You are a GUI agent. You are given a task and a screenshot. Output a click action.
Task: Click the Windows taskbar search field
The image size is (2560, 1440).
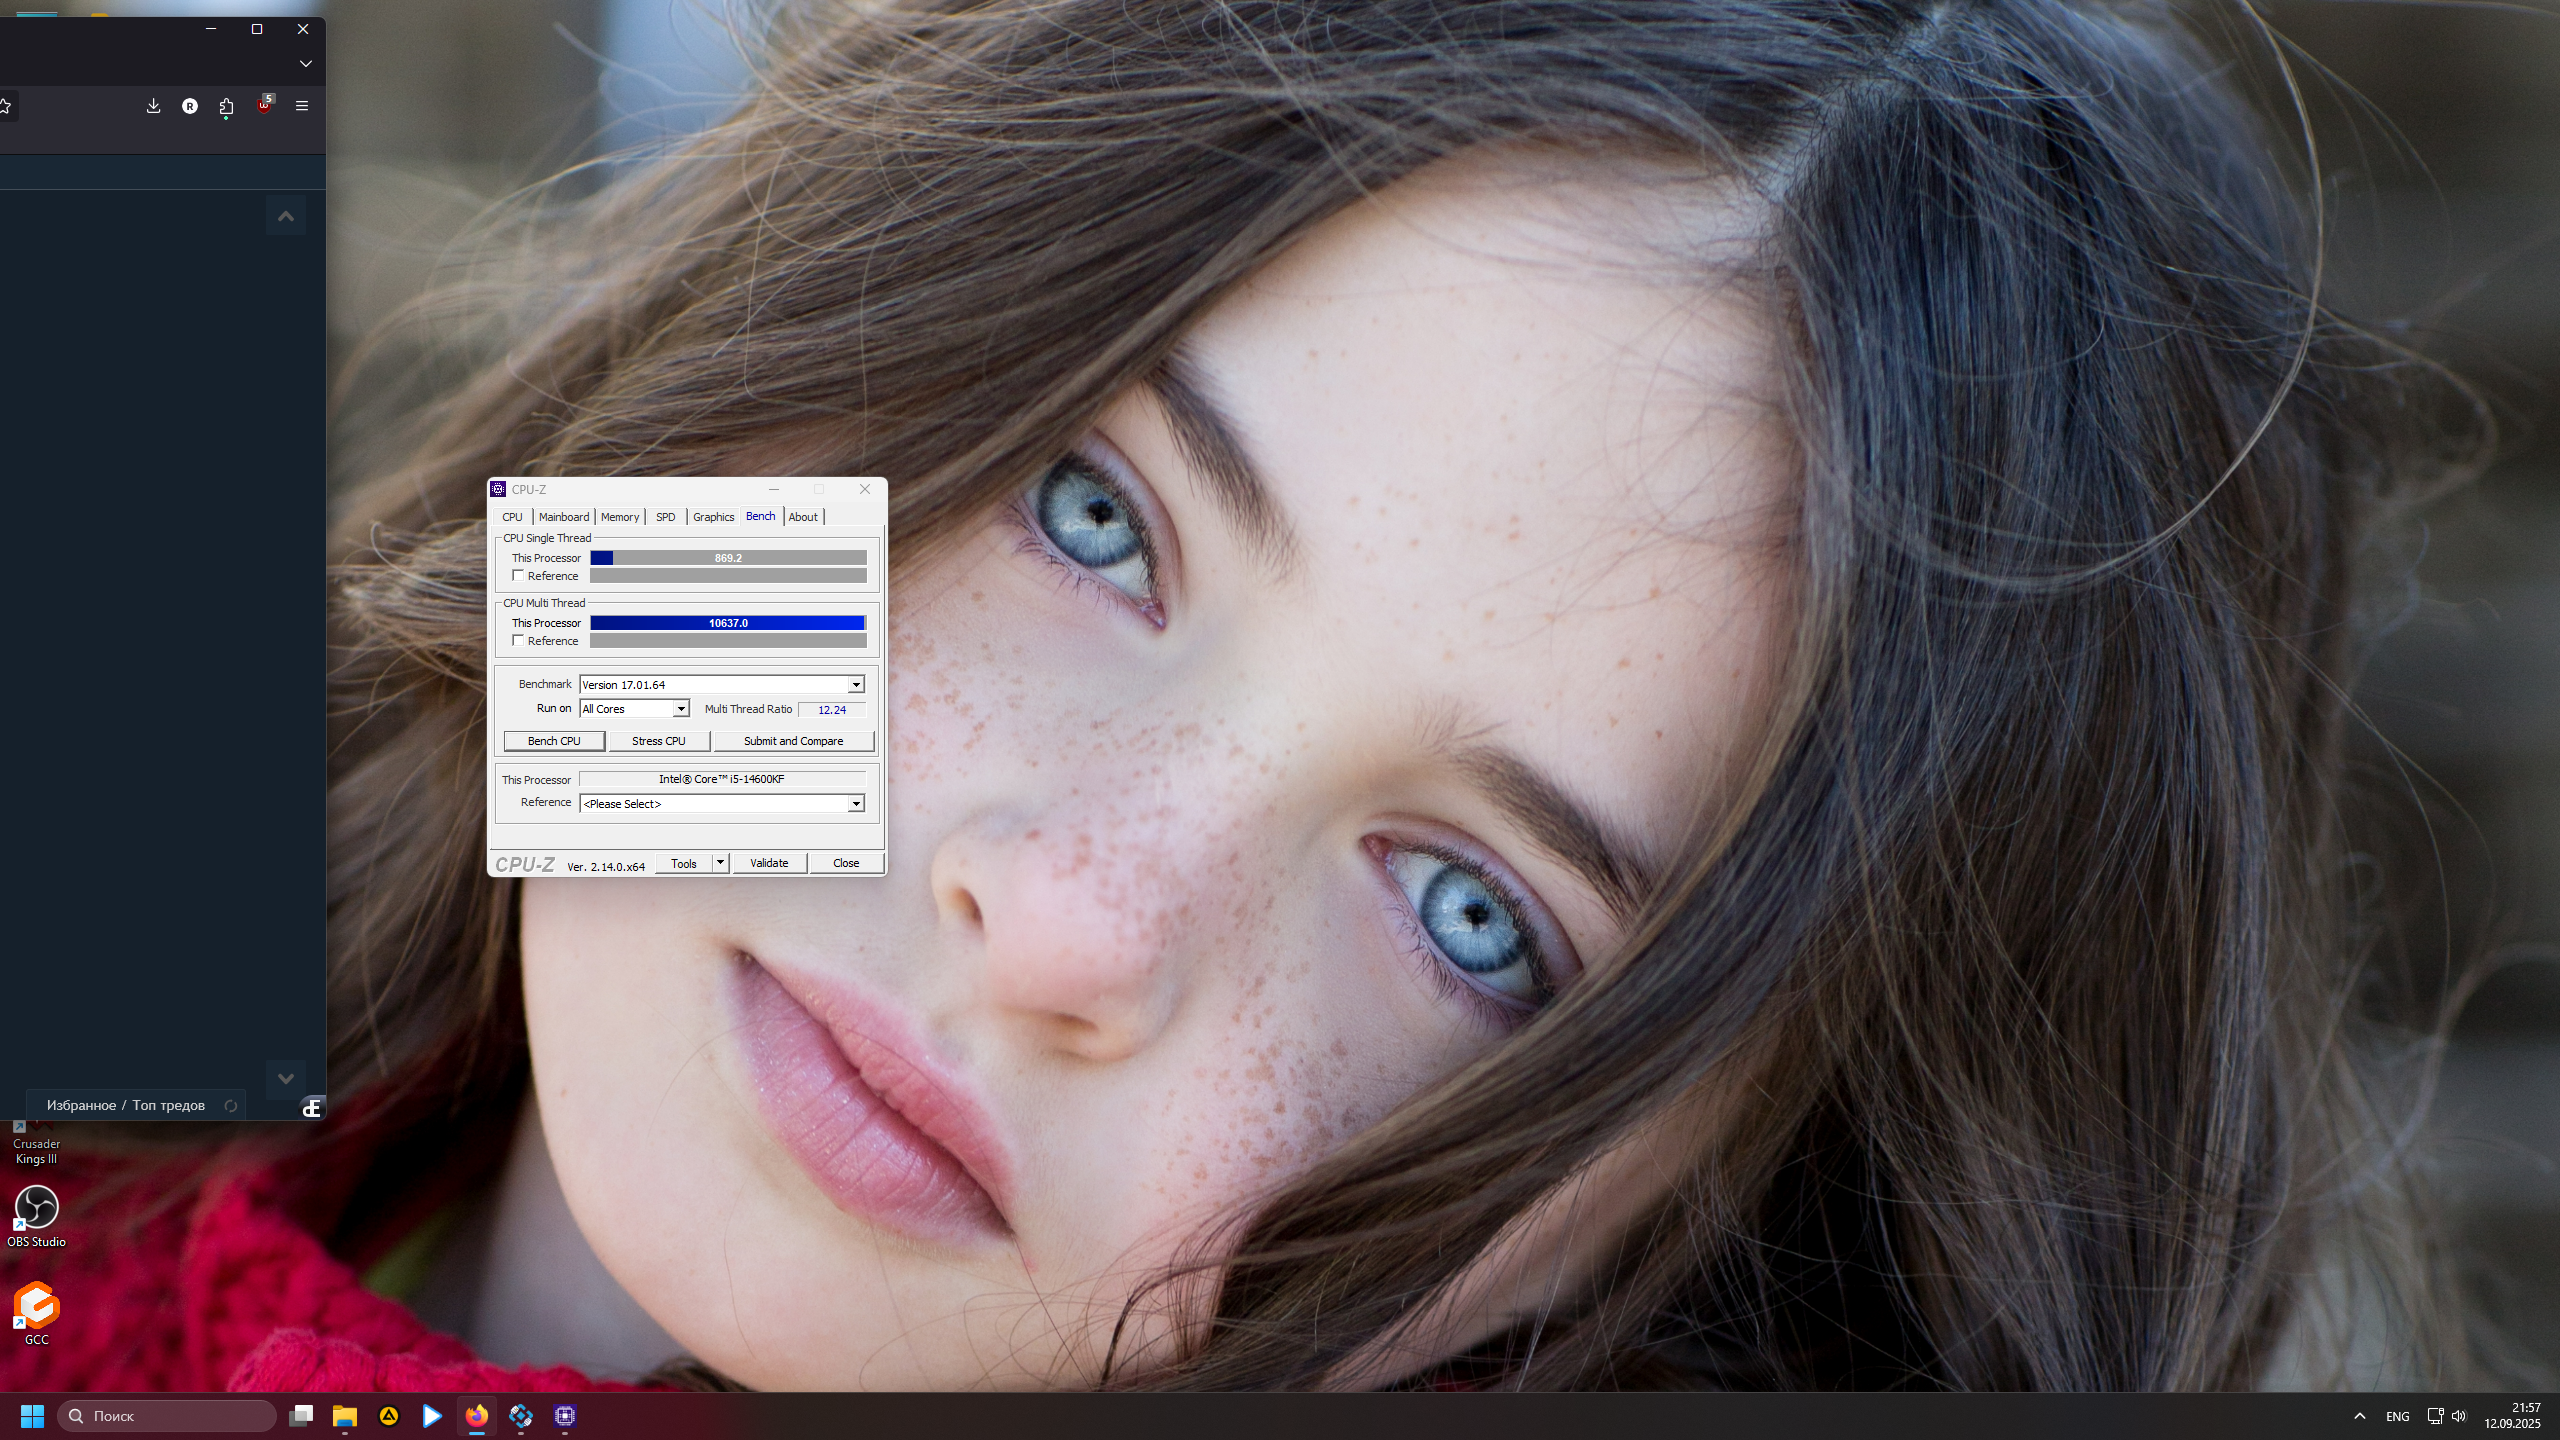168,1415
